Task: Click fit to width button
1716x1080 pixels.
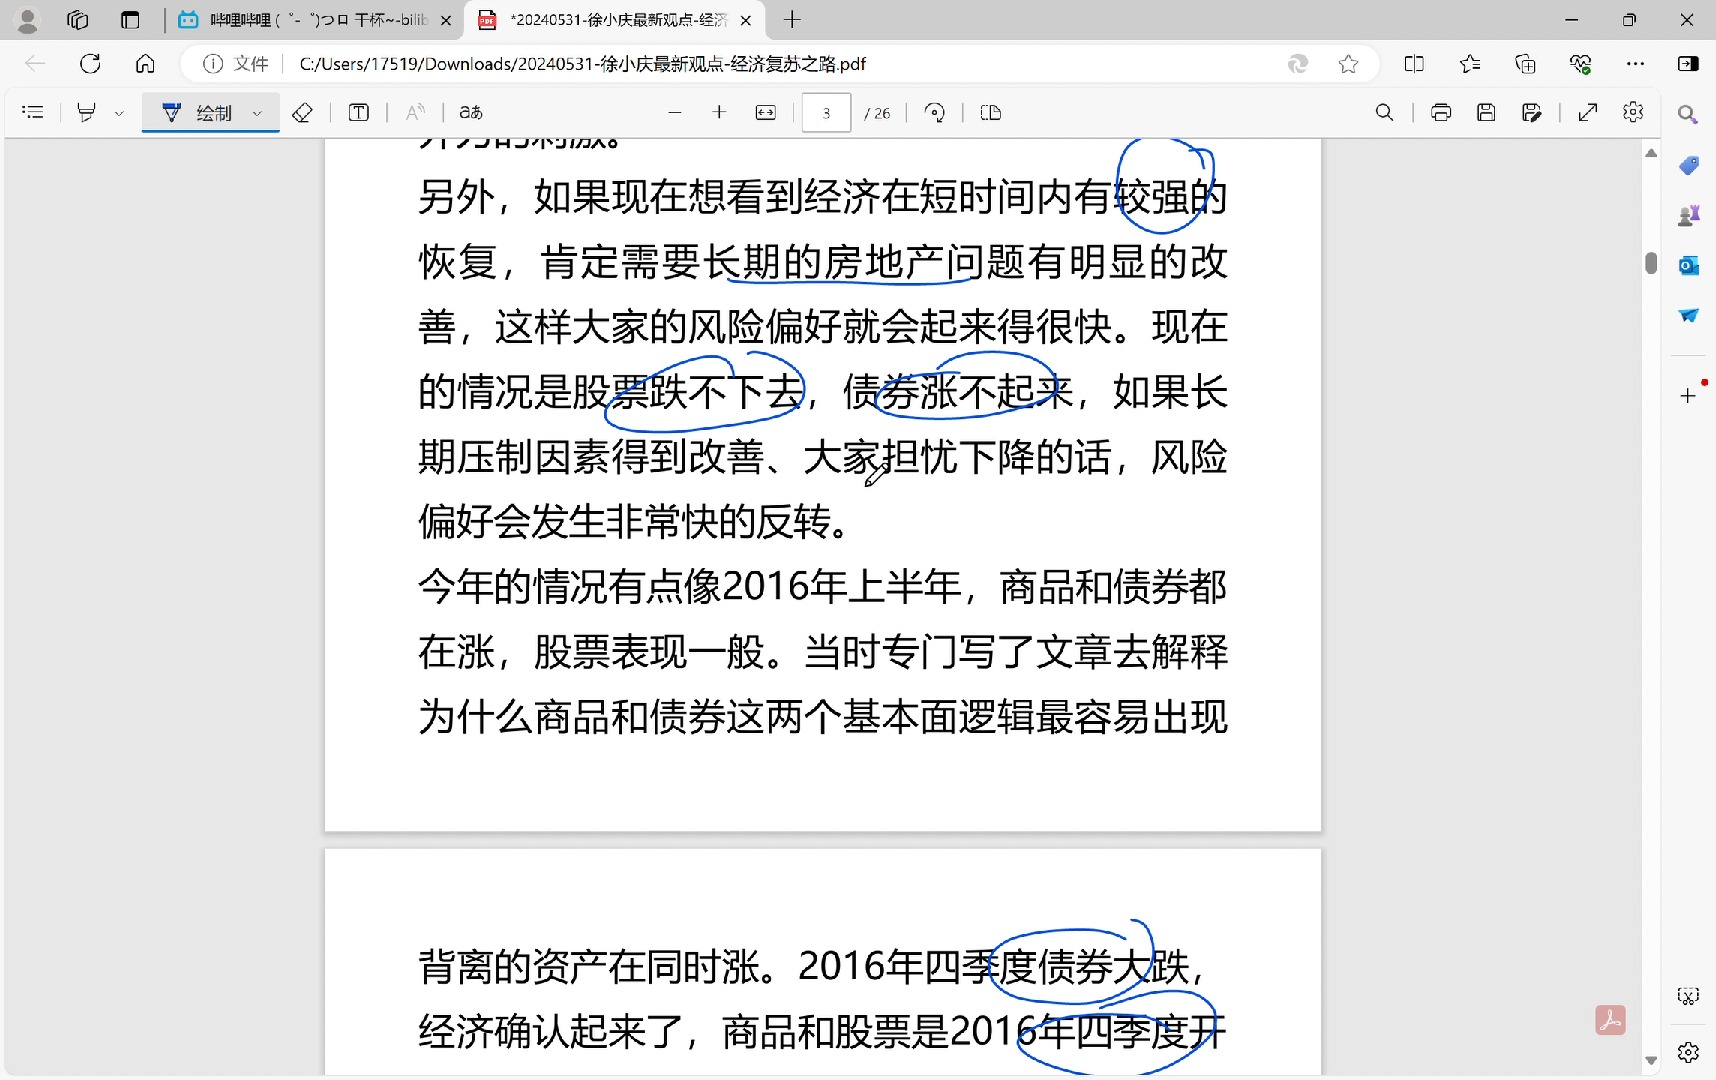Action: (x=766, y=112)
